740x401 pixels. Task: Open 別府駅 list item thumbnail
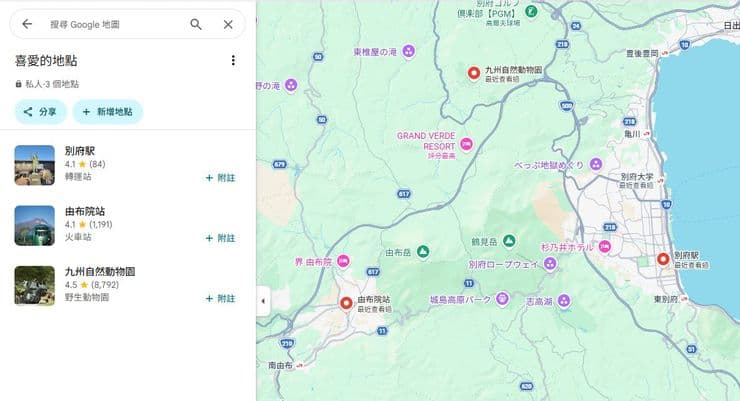click(x=34, y=165)
